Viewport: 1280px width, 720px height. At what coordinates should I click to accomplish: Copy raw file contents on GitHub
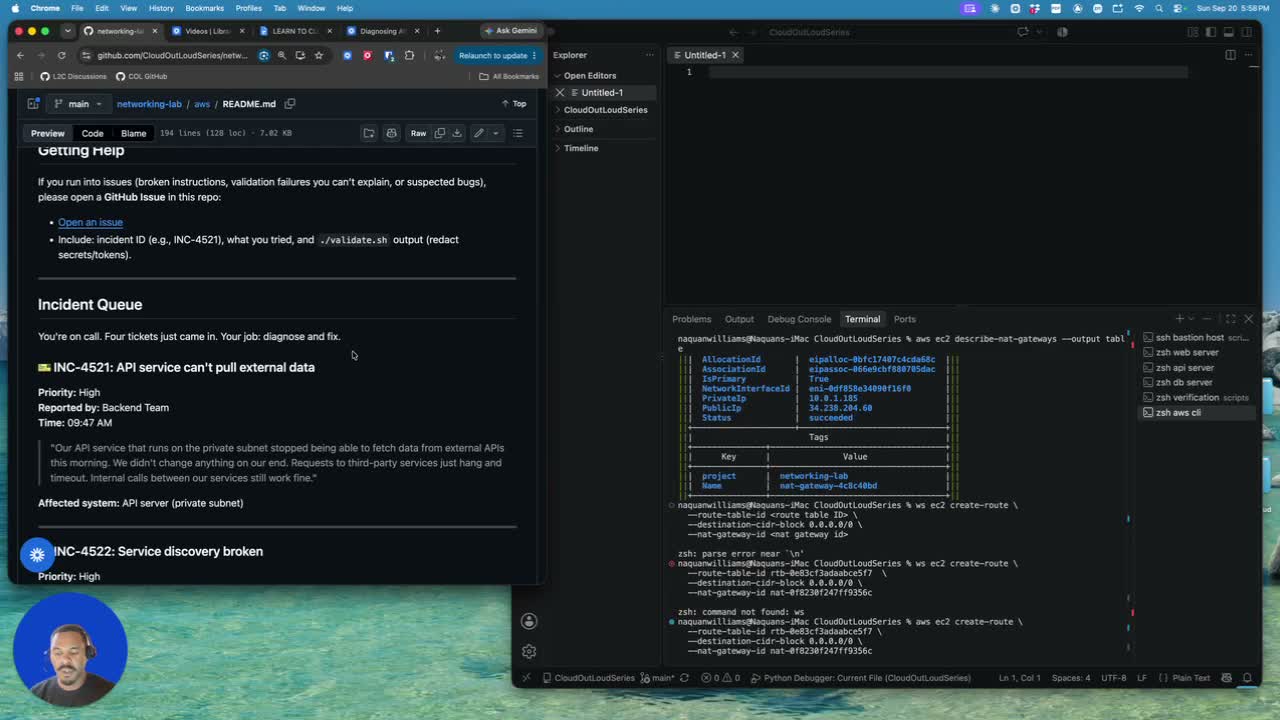[x=440, y=133]
